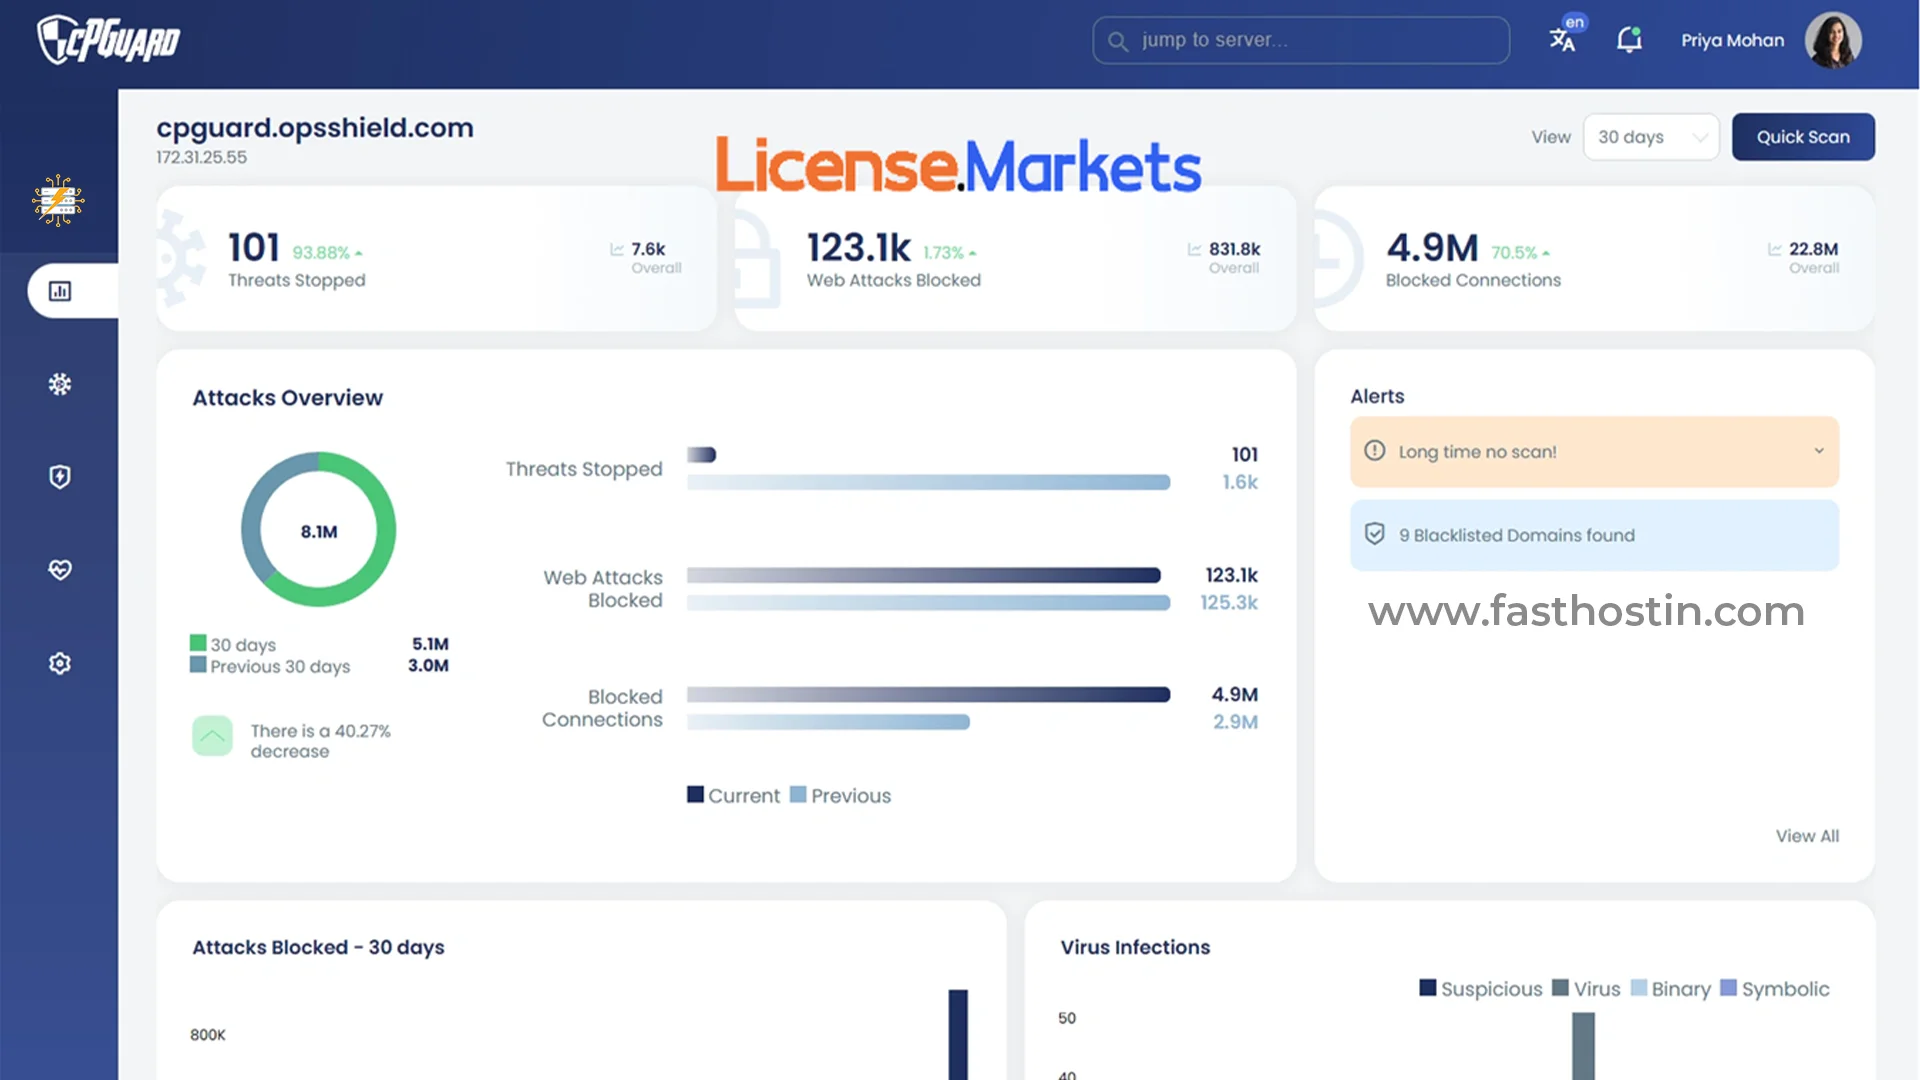Open the settings gear sidebar icon
The width and height of the screenshot is (1920, 1080).
(60, 663)
